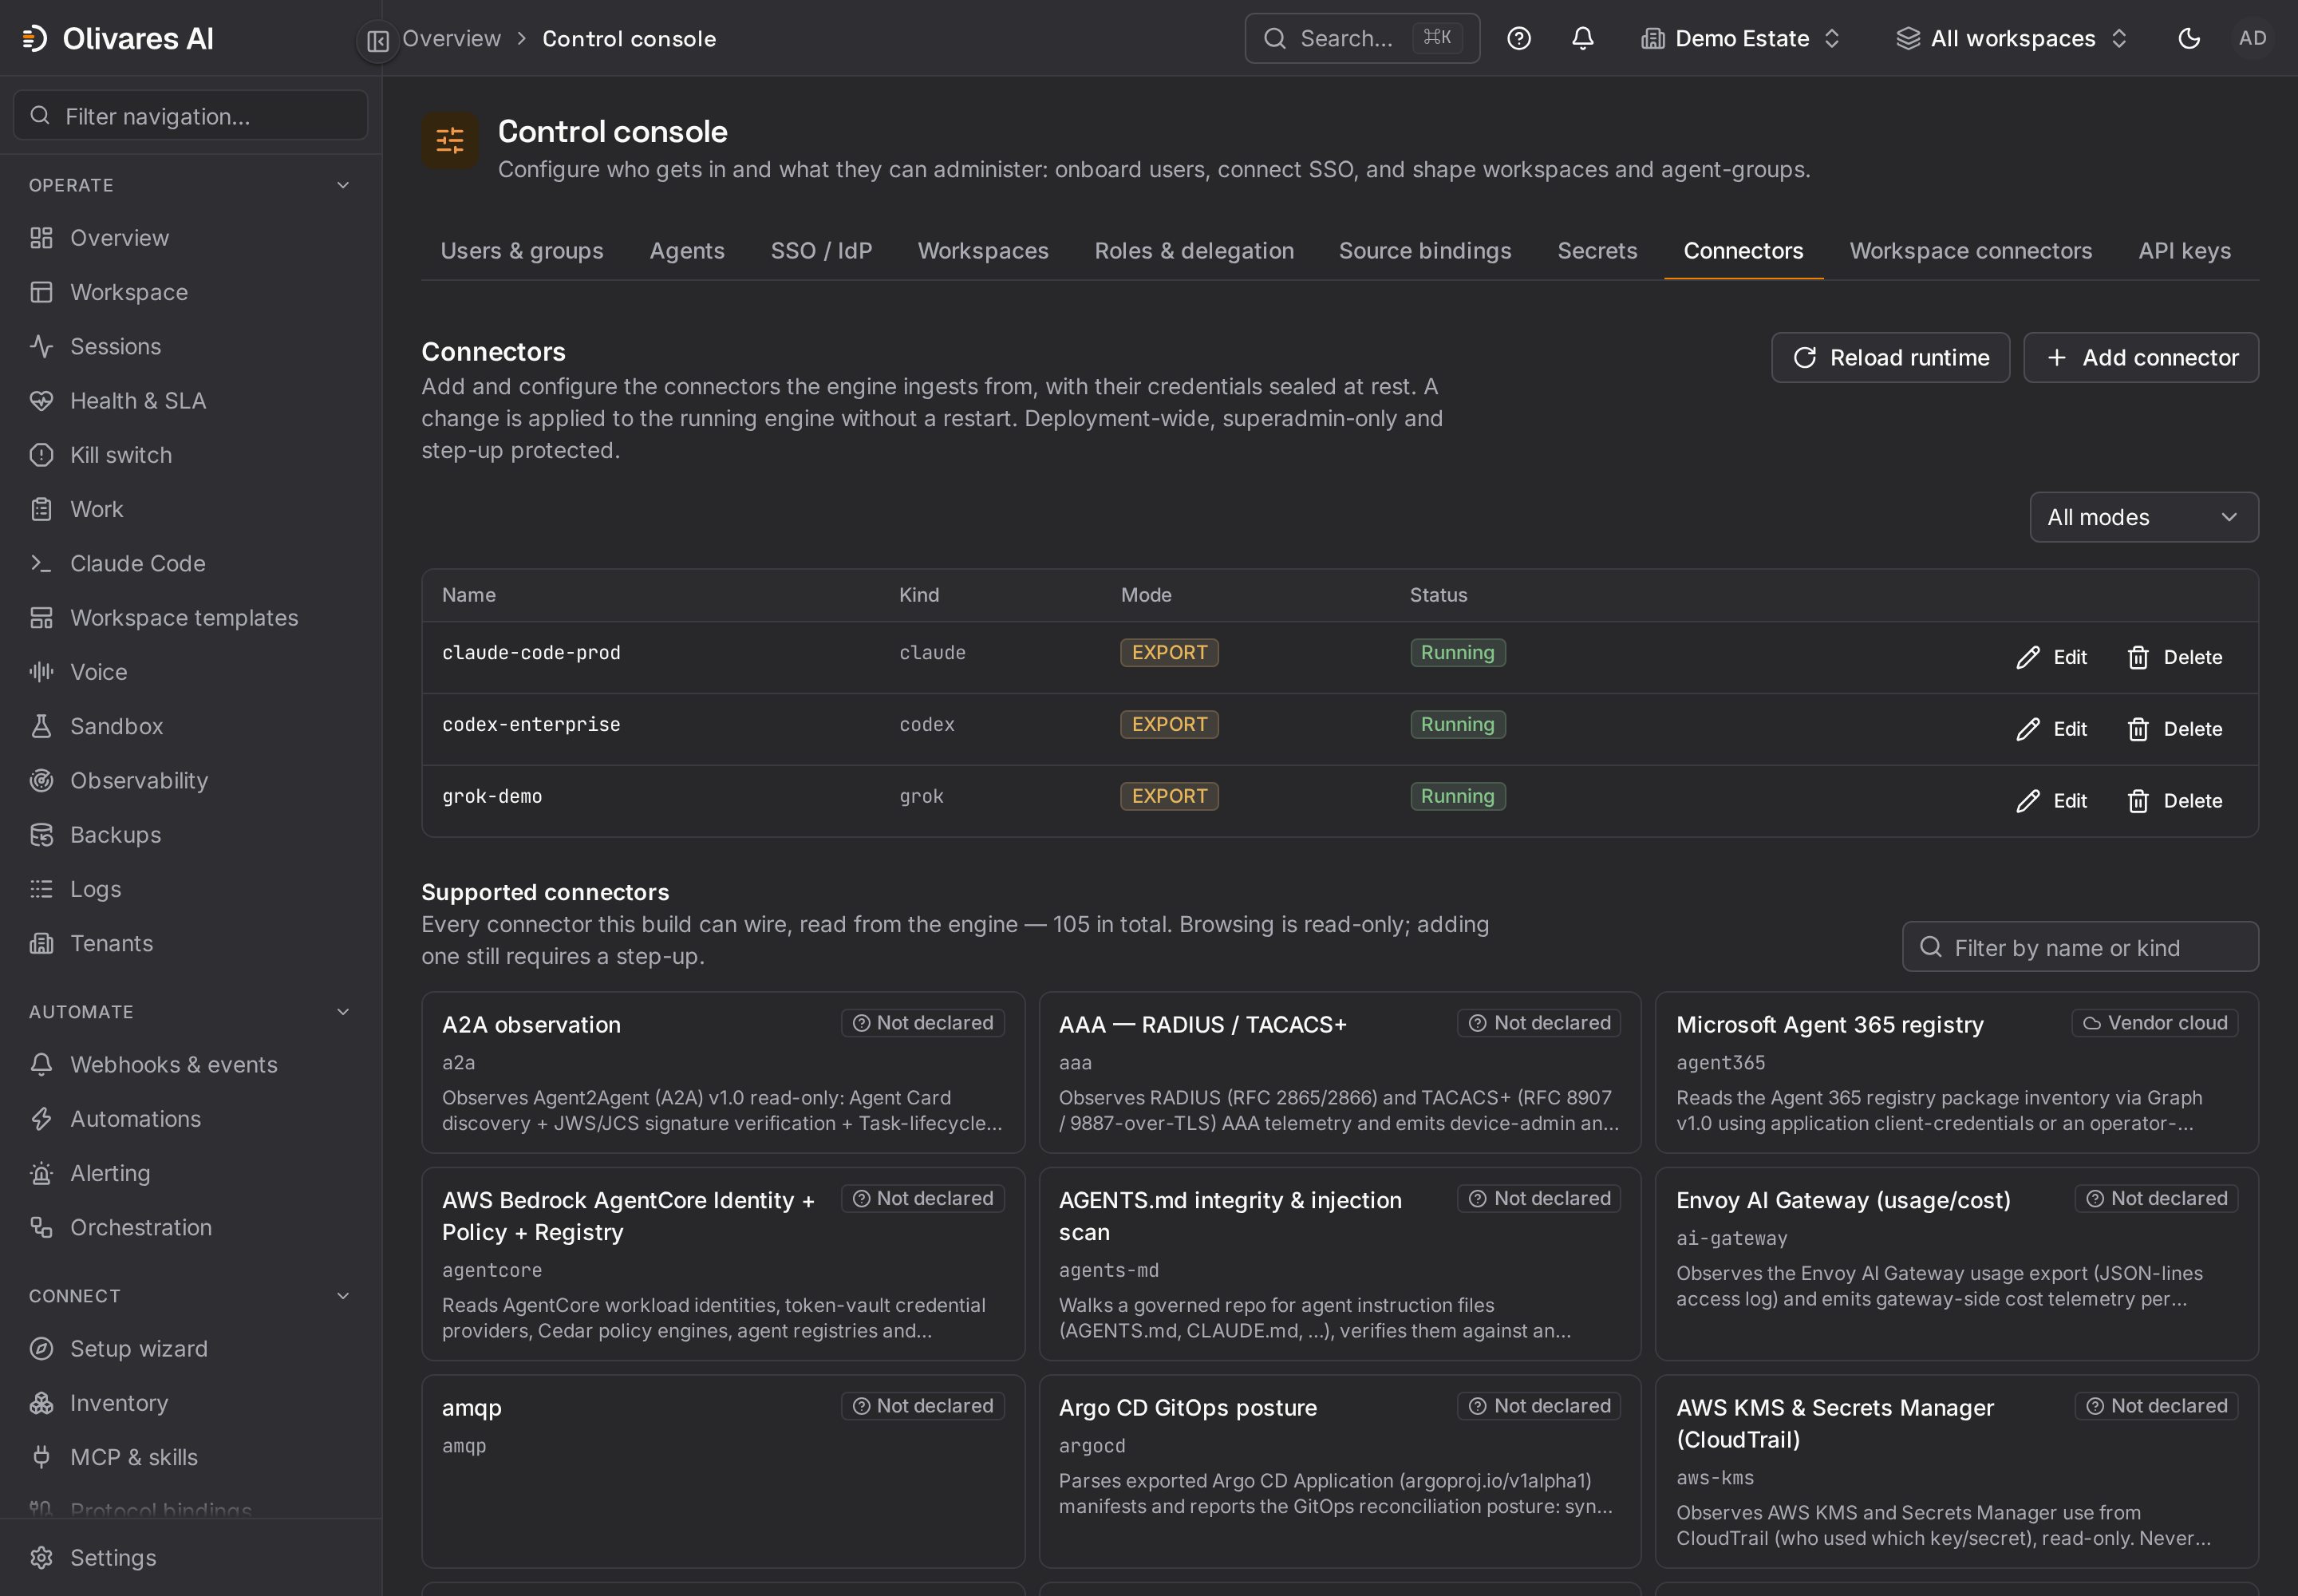Open Webhooks & events page

point(190,1065)
